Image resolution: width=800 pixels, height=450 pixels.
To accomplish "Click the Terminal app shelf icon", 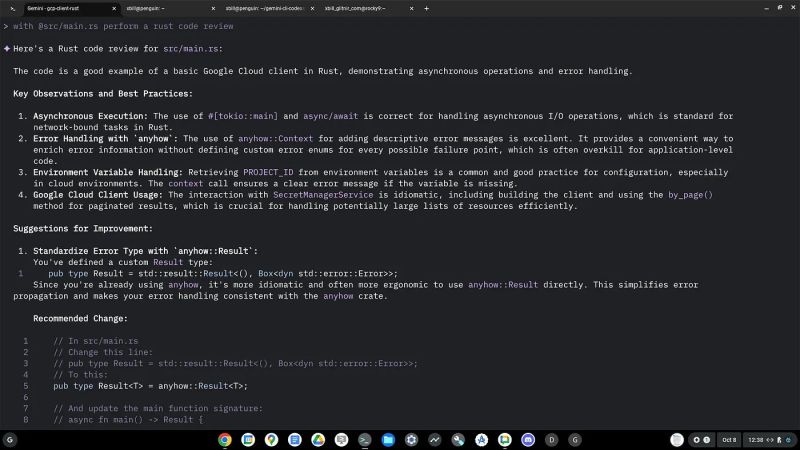I will (365, 439).
